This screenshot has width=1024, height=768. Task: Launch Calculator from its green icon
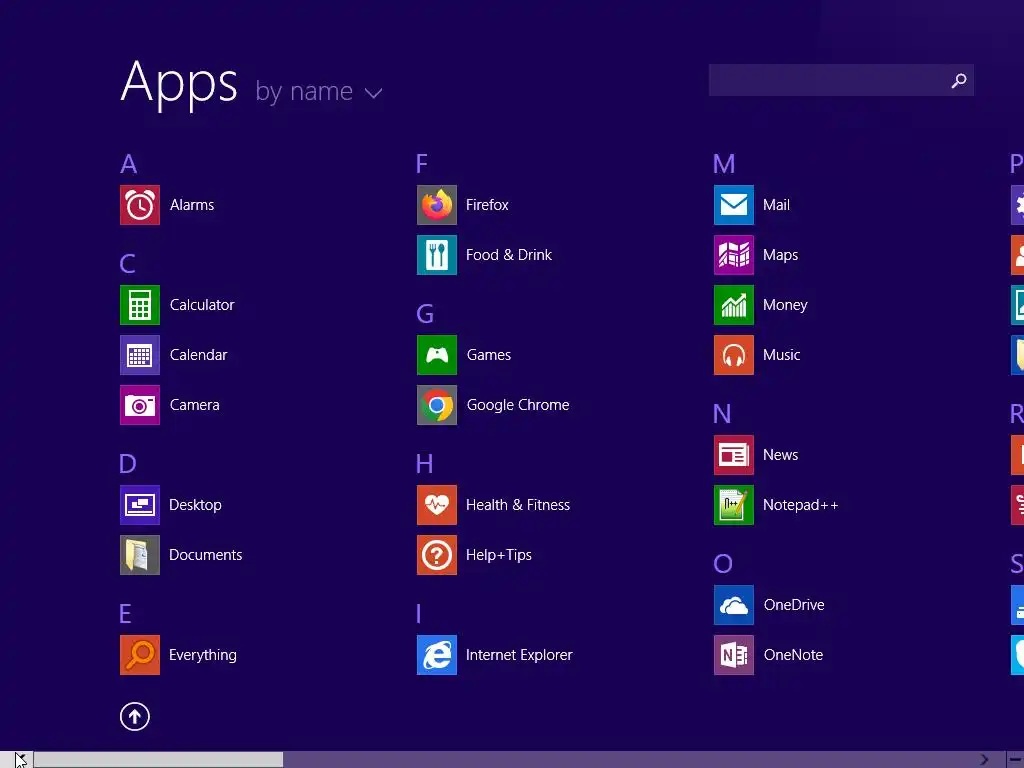click(140, 305)
